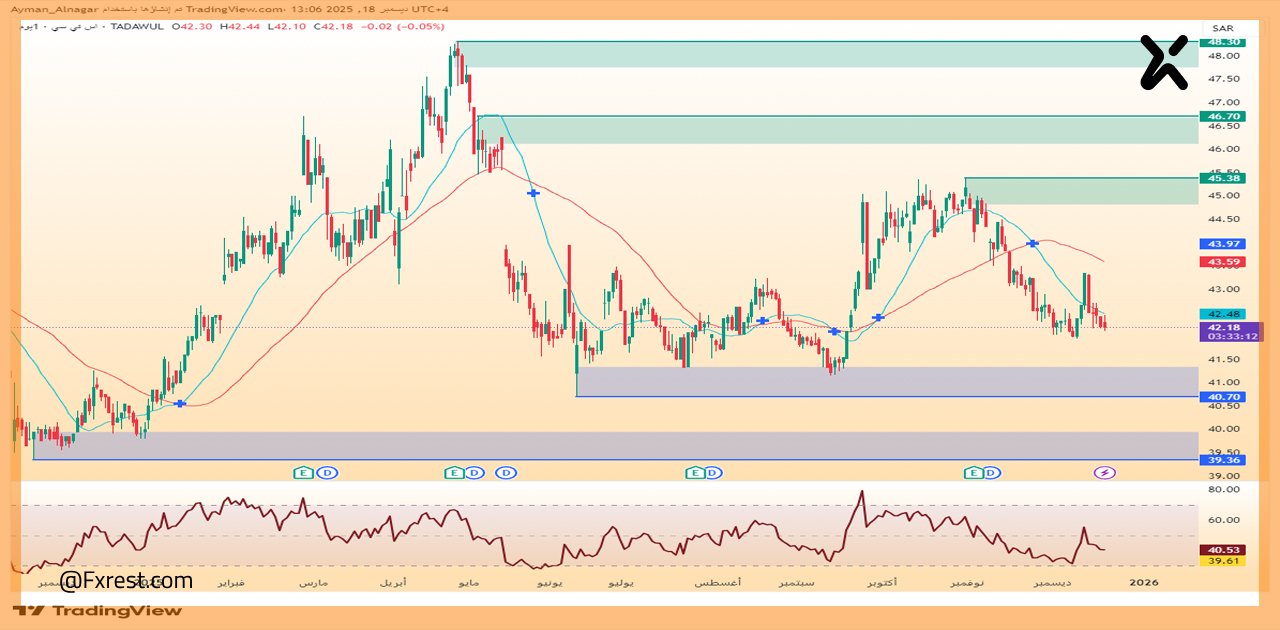
Task: Click the earnings E marker near March
Action: (x=302, y=472)
